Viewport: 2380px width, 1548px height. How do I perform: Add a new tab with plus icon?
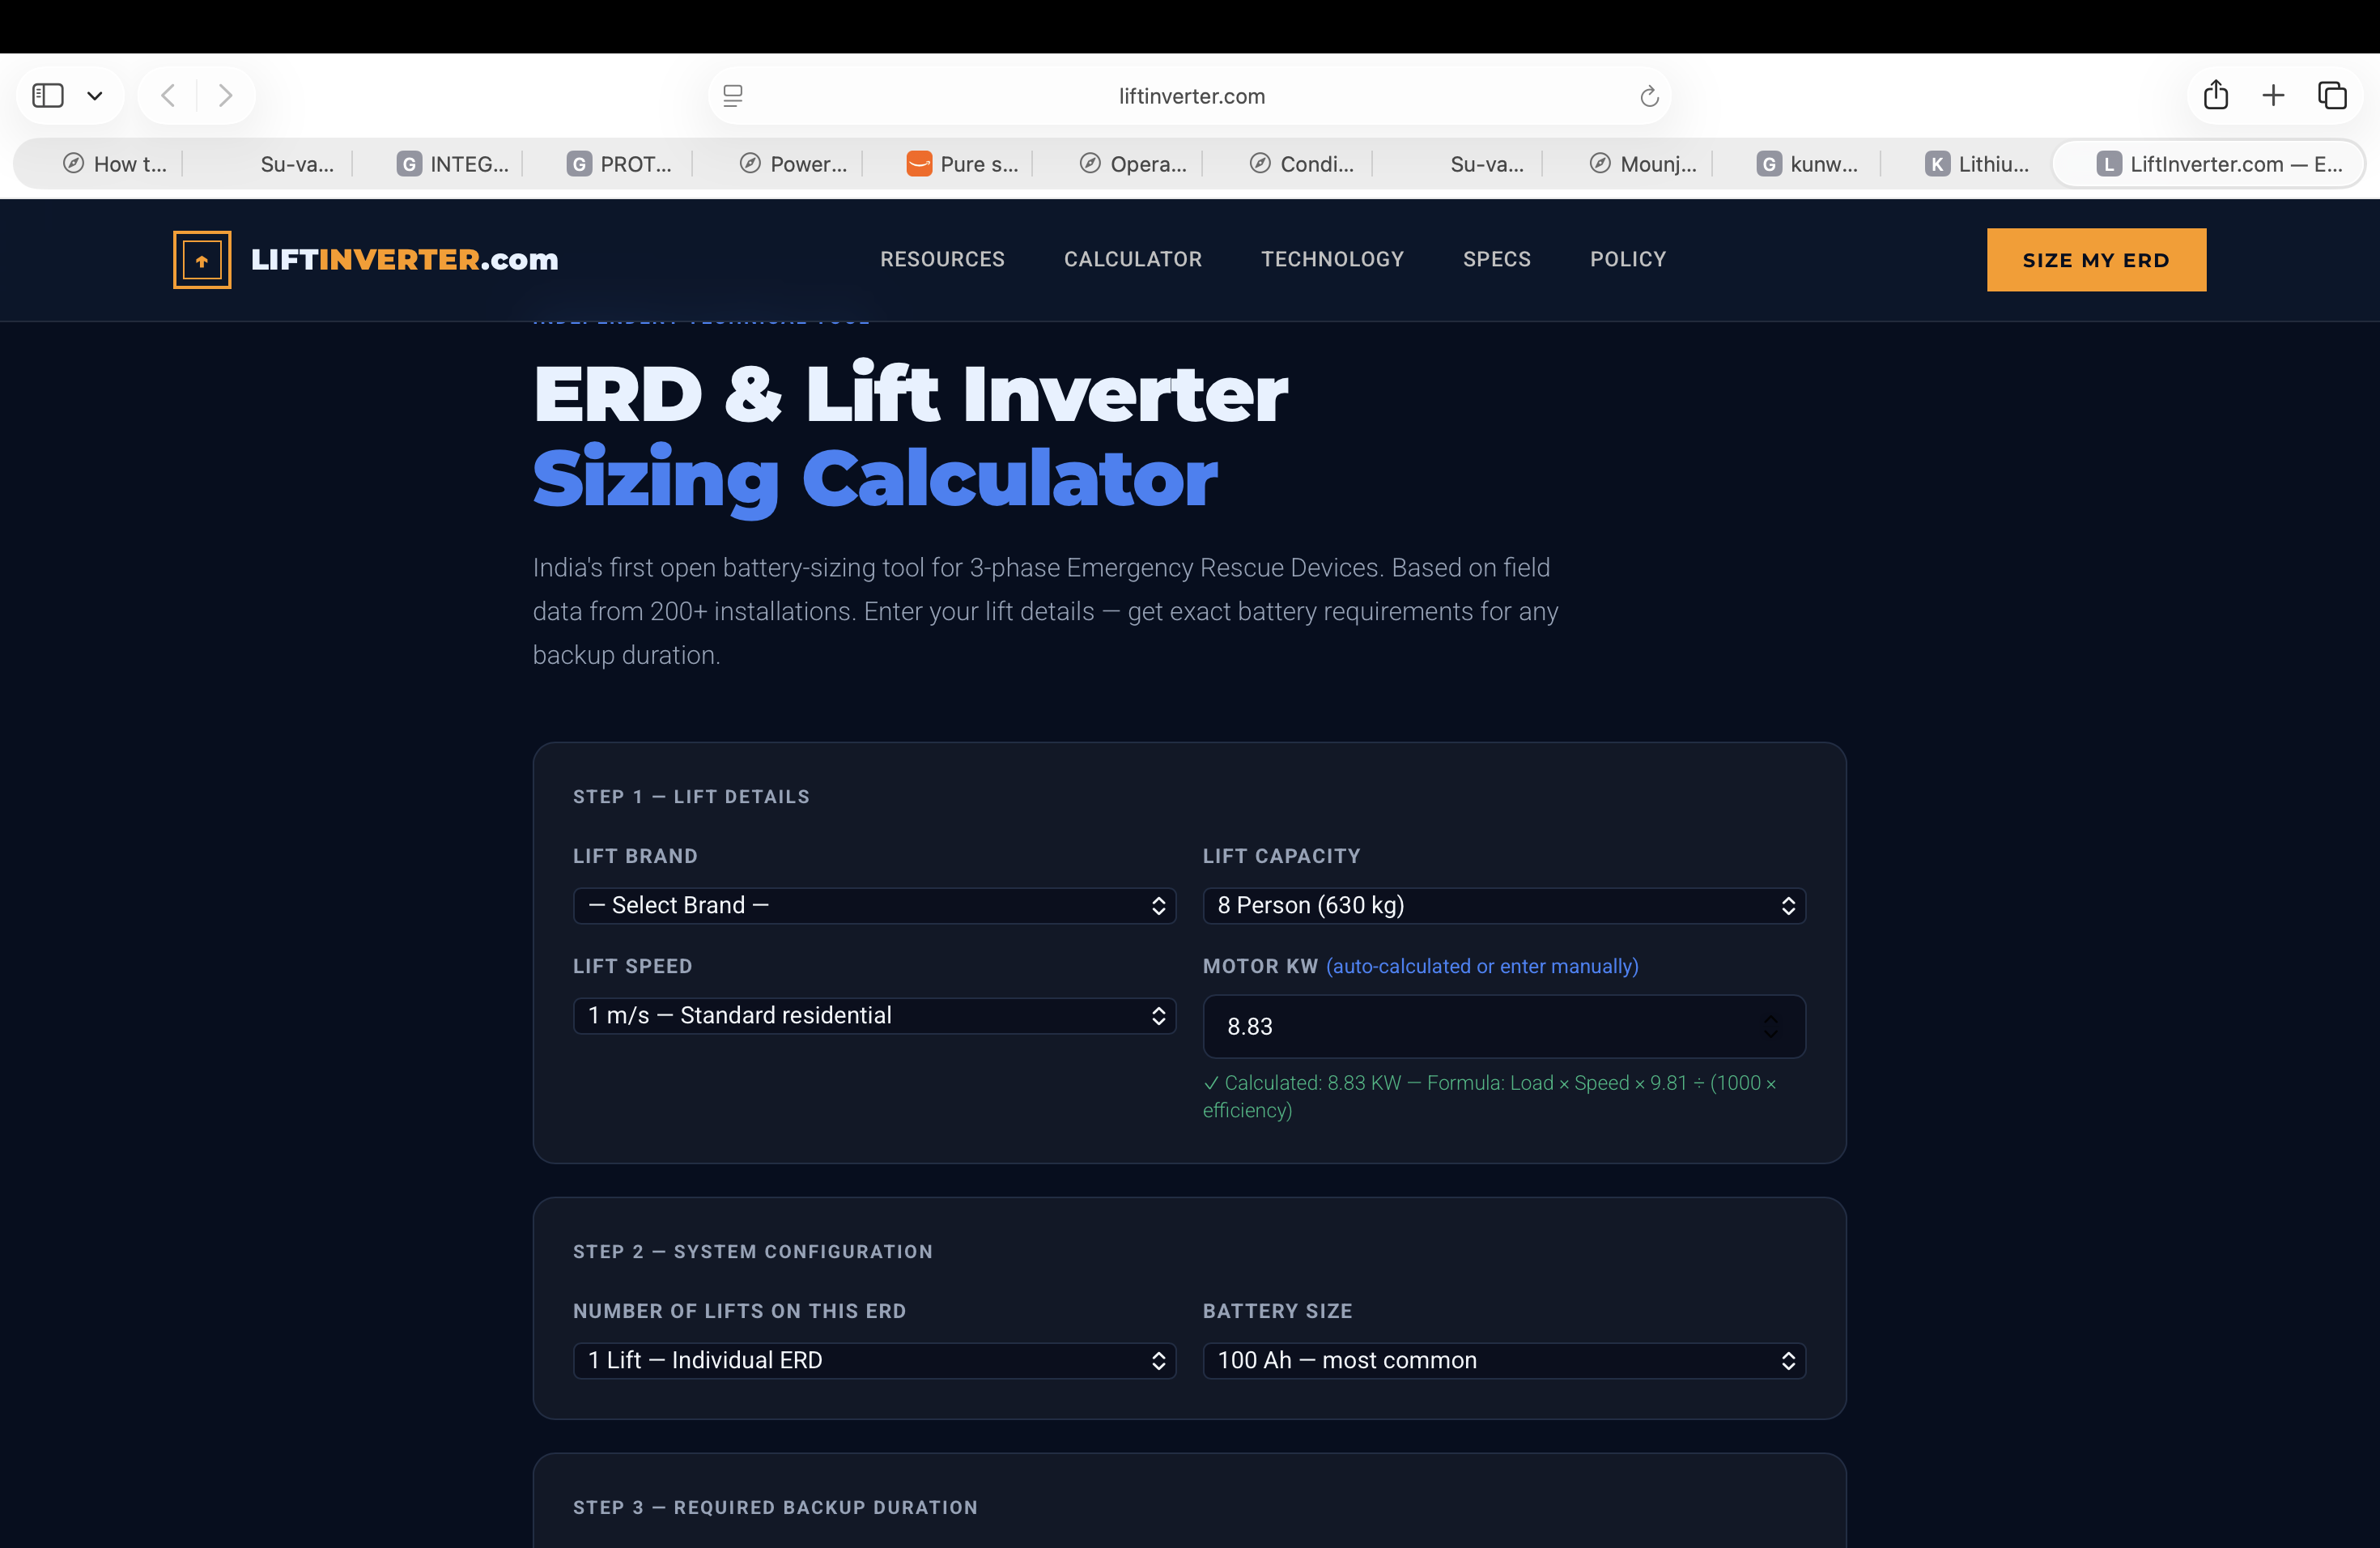tap(2273, 95)
